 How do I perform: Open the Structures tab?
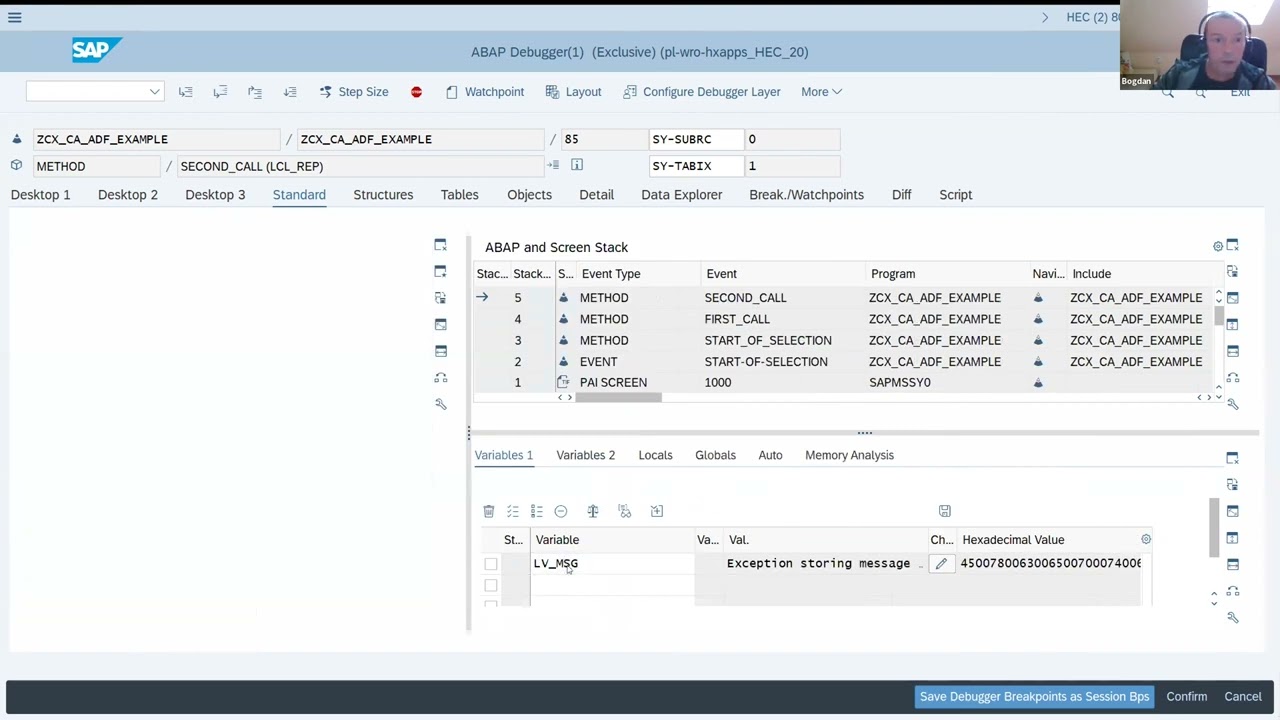point(383,195)
